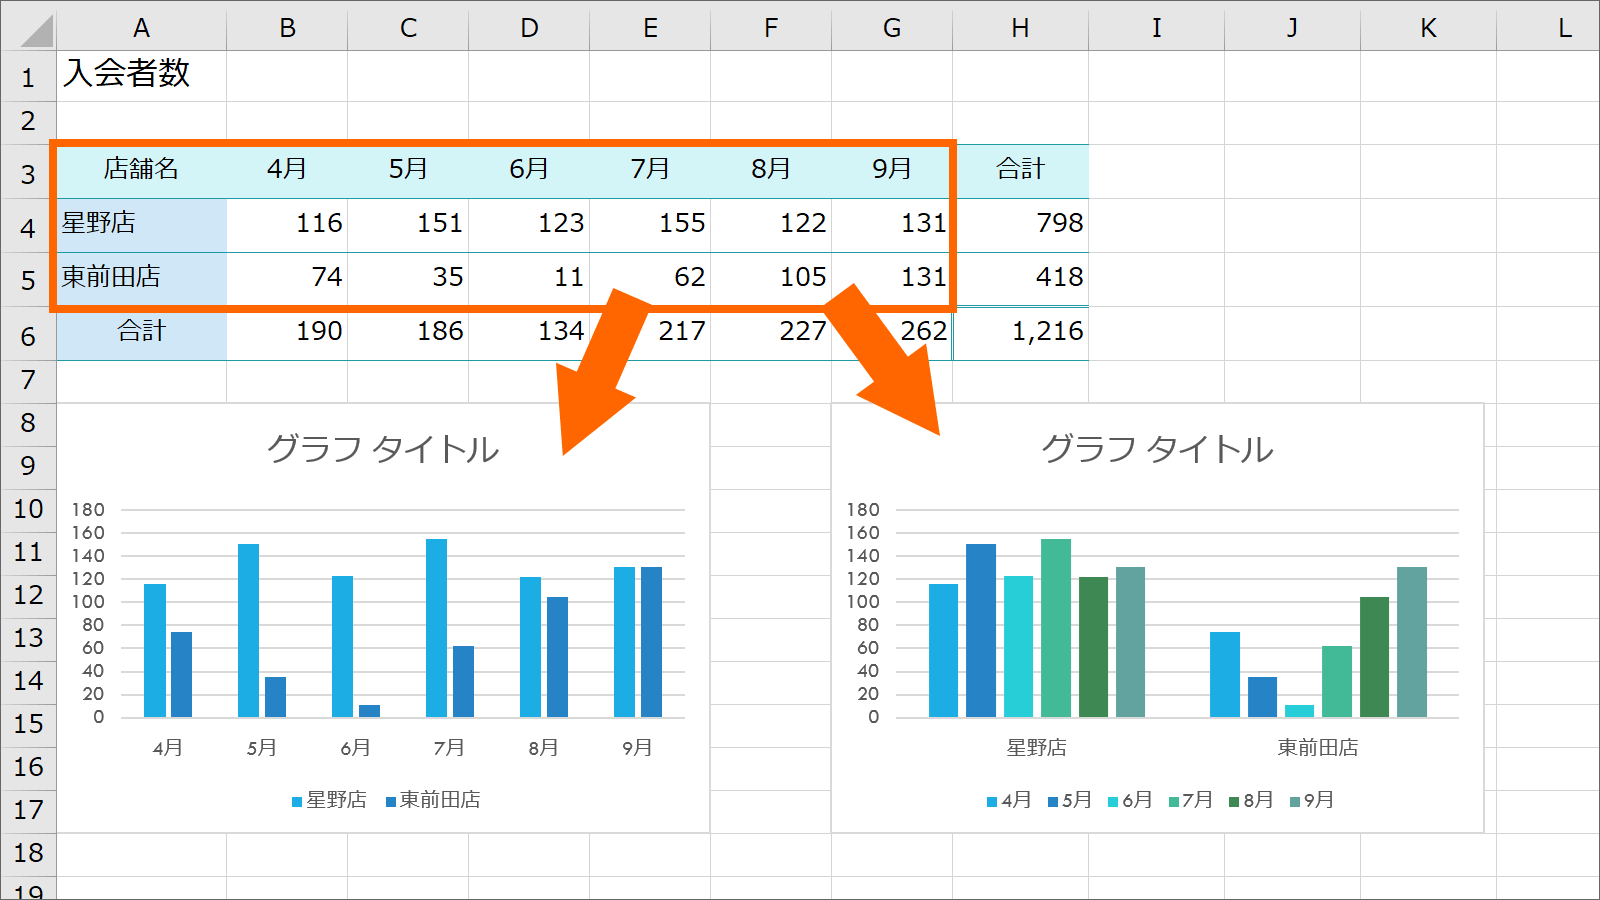Image resolution: width=1600 pixels, height=900 pixels.
Task: Click the left chart's グラフ タイトル title
Action: pyautogui.click(x=383, y=449)
